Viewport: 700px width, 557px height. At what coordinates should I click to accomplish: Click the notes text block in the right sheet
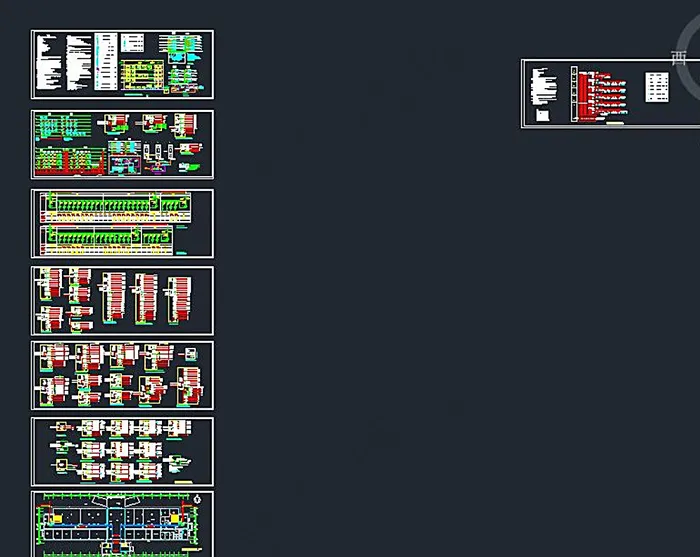(x=541, y=85)
